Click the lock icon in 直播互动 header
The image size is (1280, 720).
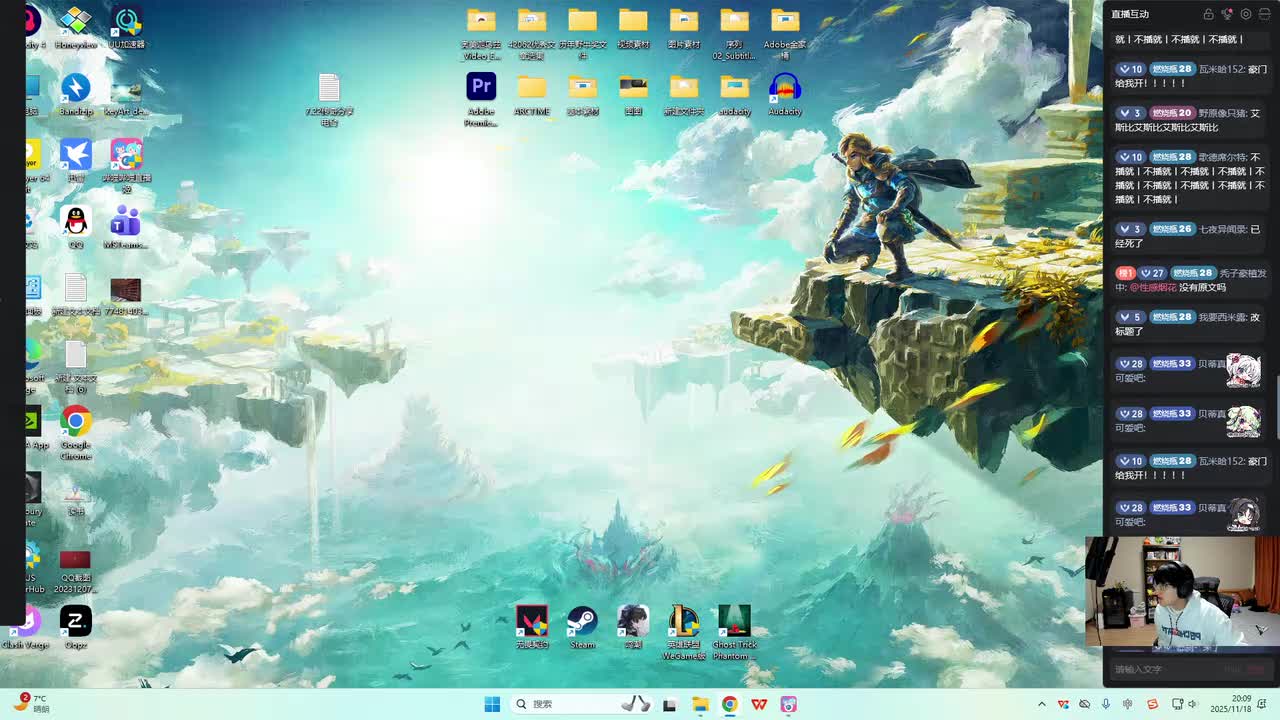coord(1208,14)
